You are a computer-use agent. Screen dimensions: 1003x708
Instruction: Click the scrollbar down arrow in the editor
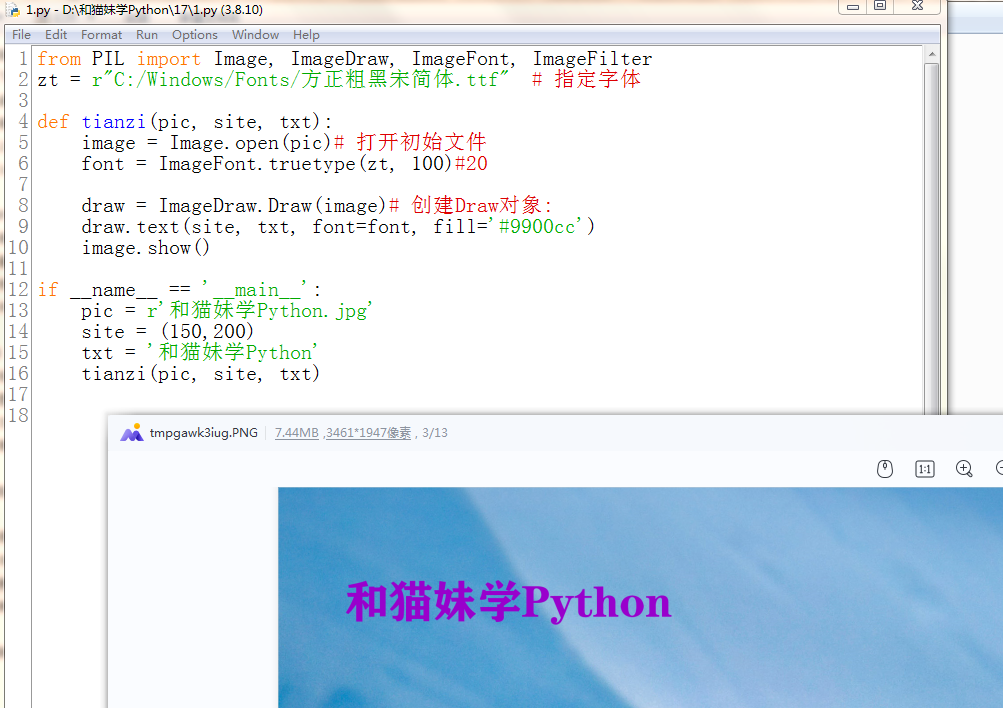933,404
